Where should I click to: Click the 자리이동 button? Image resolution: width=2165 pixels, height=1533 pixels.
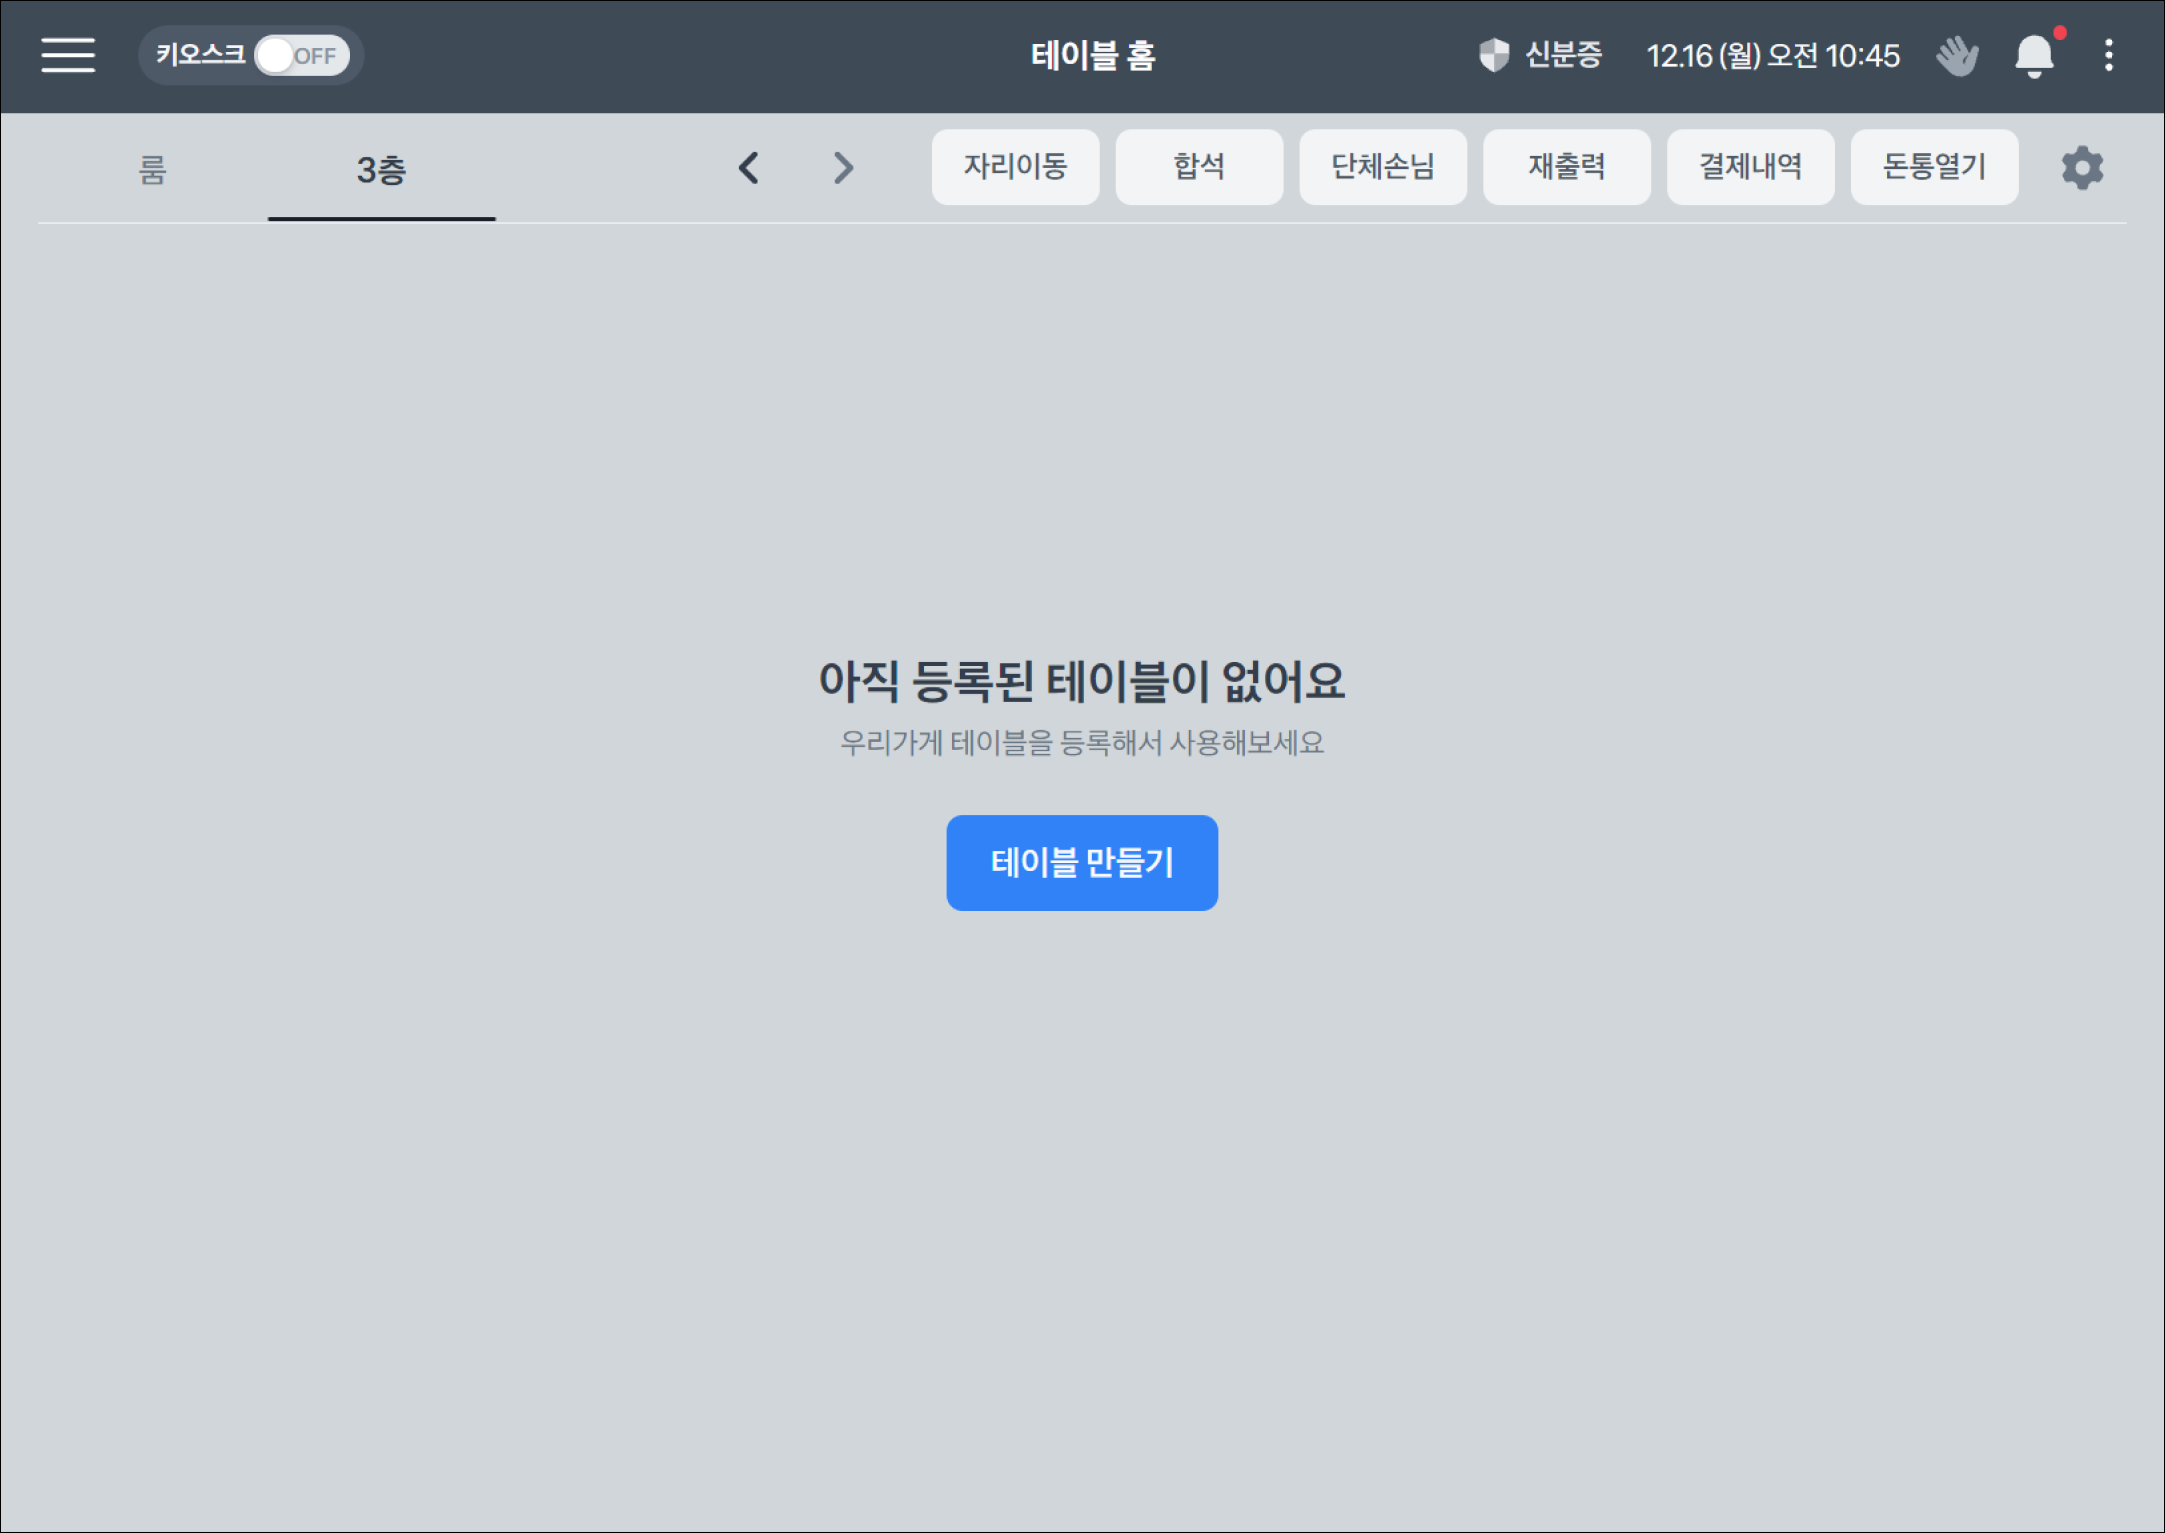pyautogui.click(x=1015, y=166)
